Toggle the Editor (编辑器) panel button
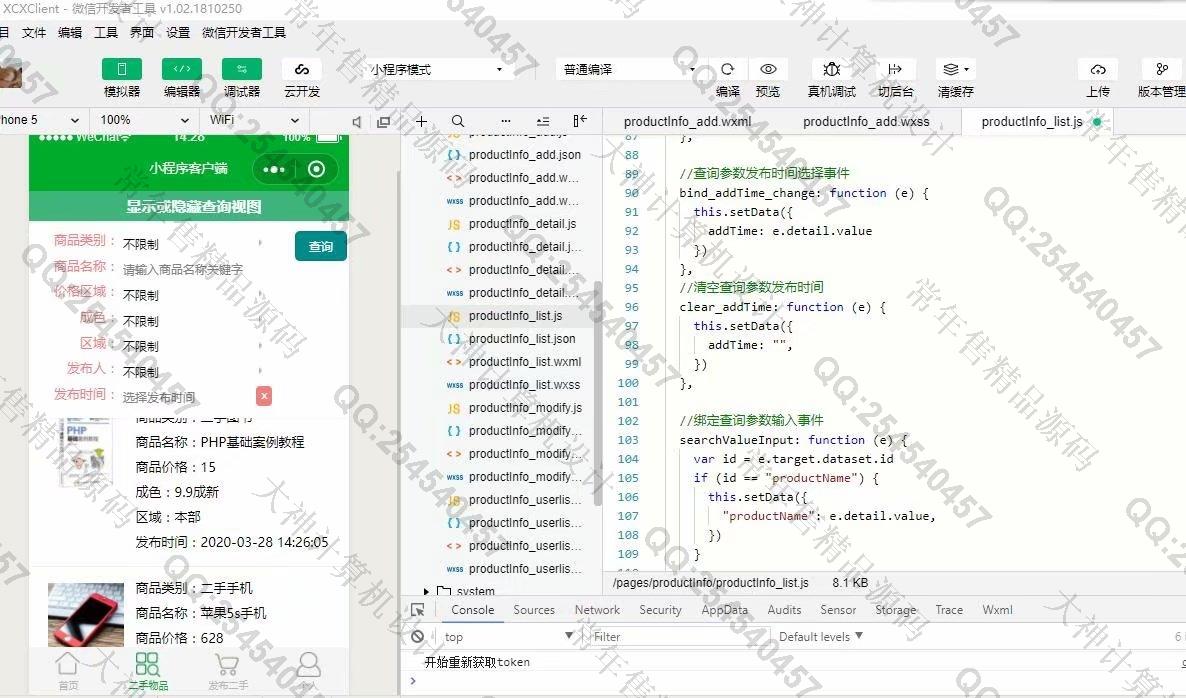Screen dimensions: 1186x698 coord(182,69)
